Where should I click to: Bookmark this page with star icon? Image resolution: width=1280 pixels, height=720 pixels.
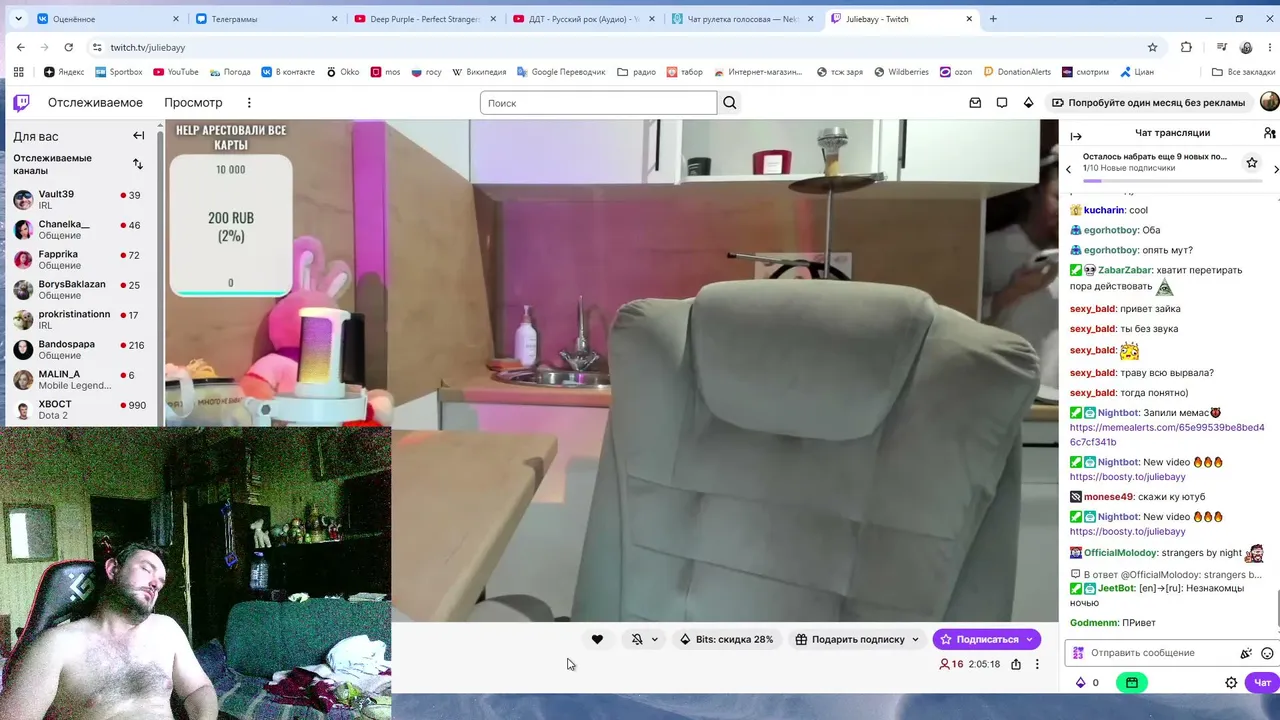[1152, 47]
